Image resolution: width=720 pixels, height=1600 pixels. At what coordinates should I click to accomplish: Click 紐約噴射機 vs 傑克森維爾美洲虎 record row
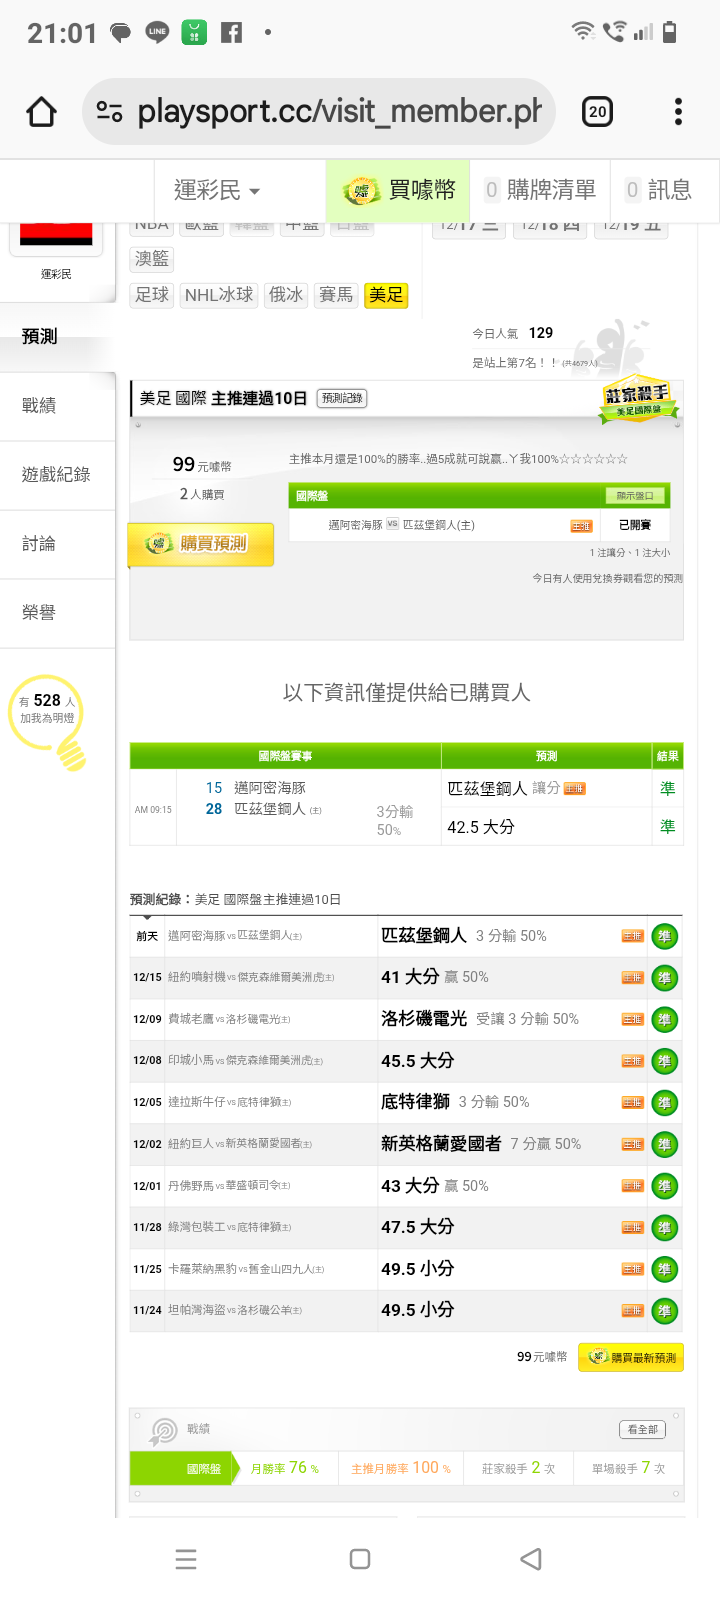pyautogui.click(x=406, y=977)
